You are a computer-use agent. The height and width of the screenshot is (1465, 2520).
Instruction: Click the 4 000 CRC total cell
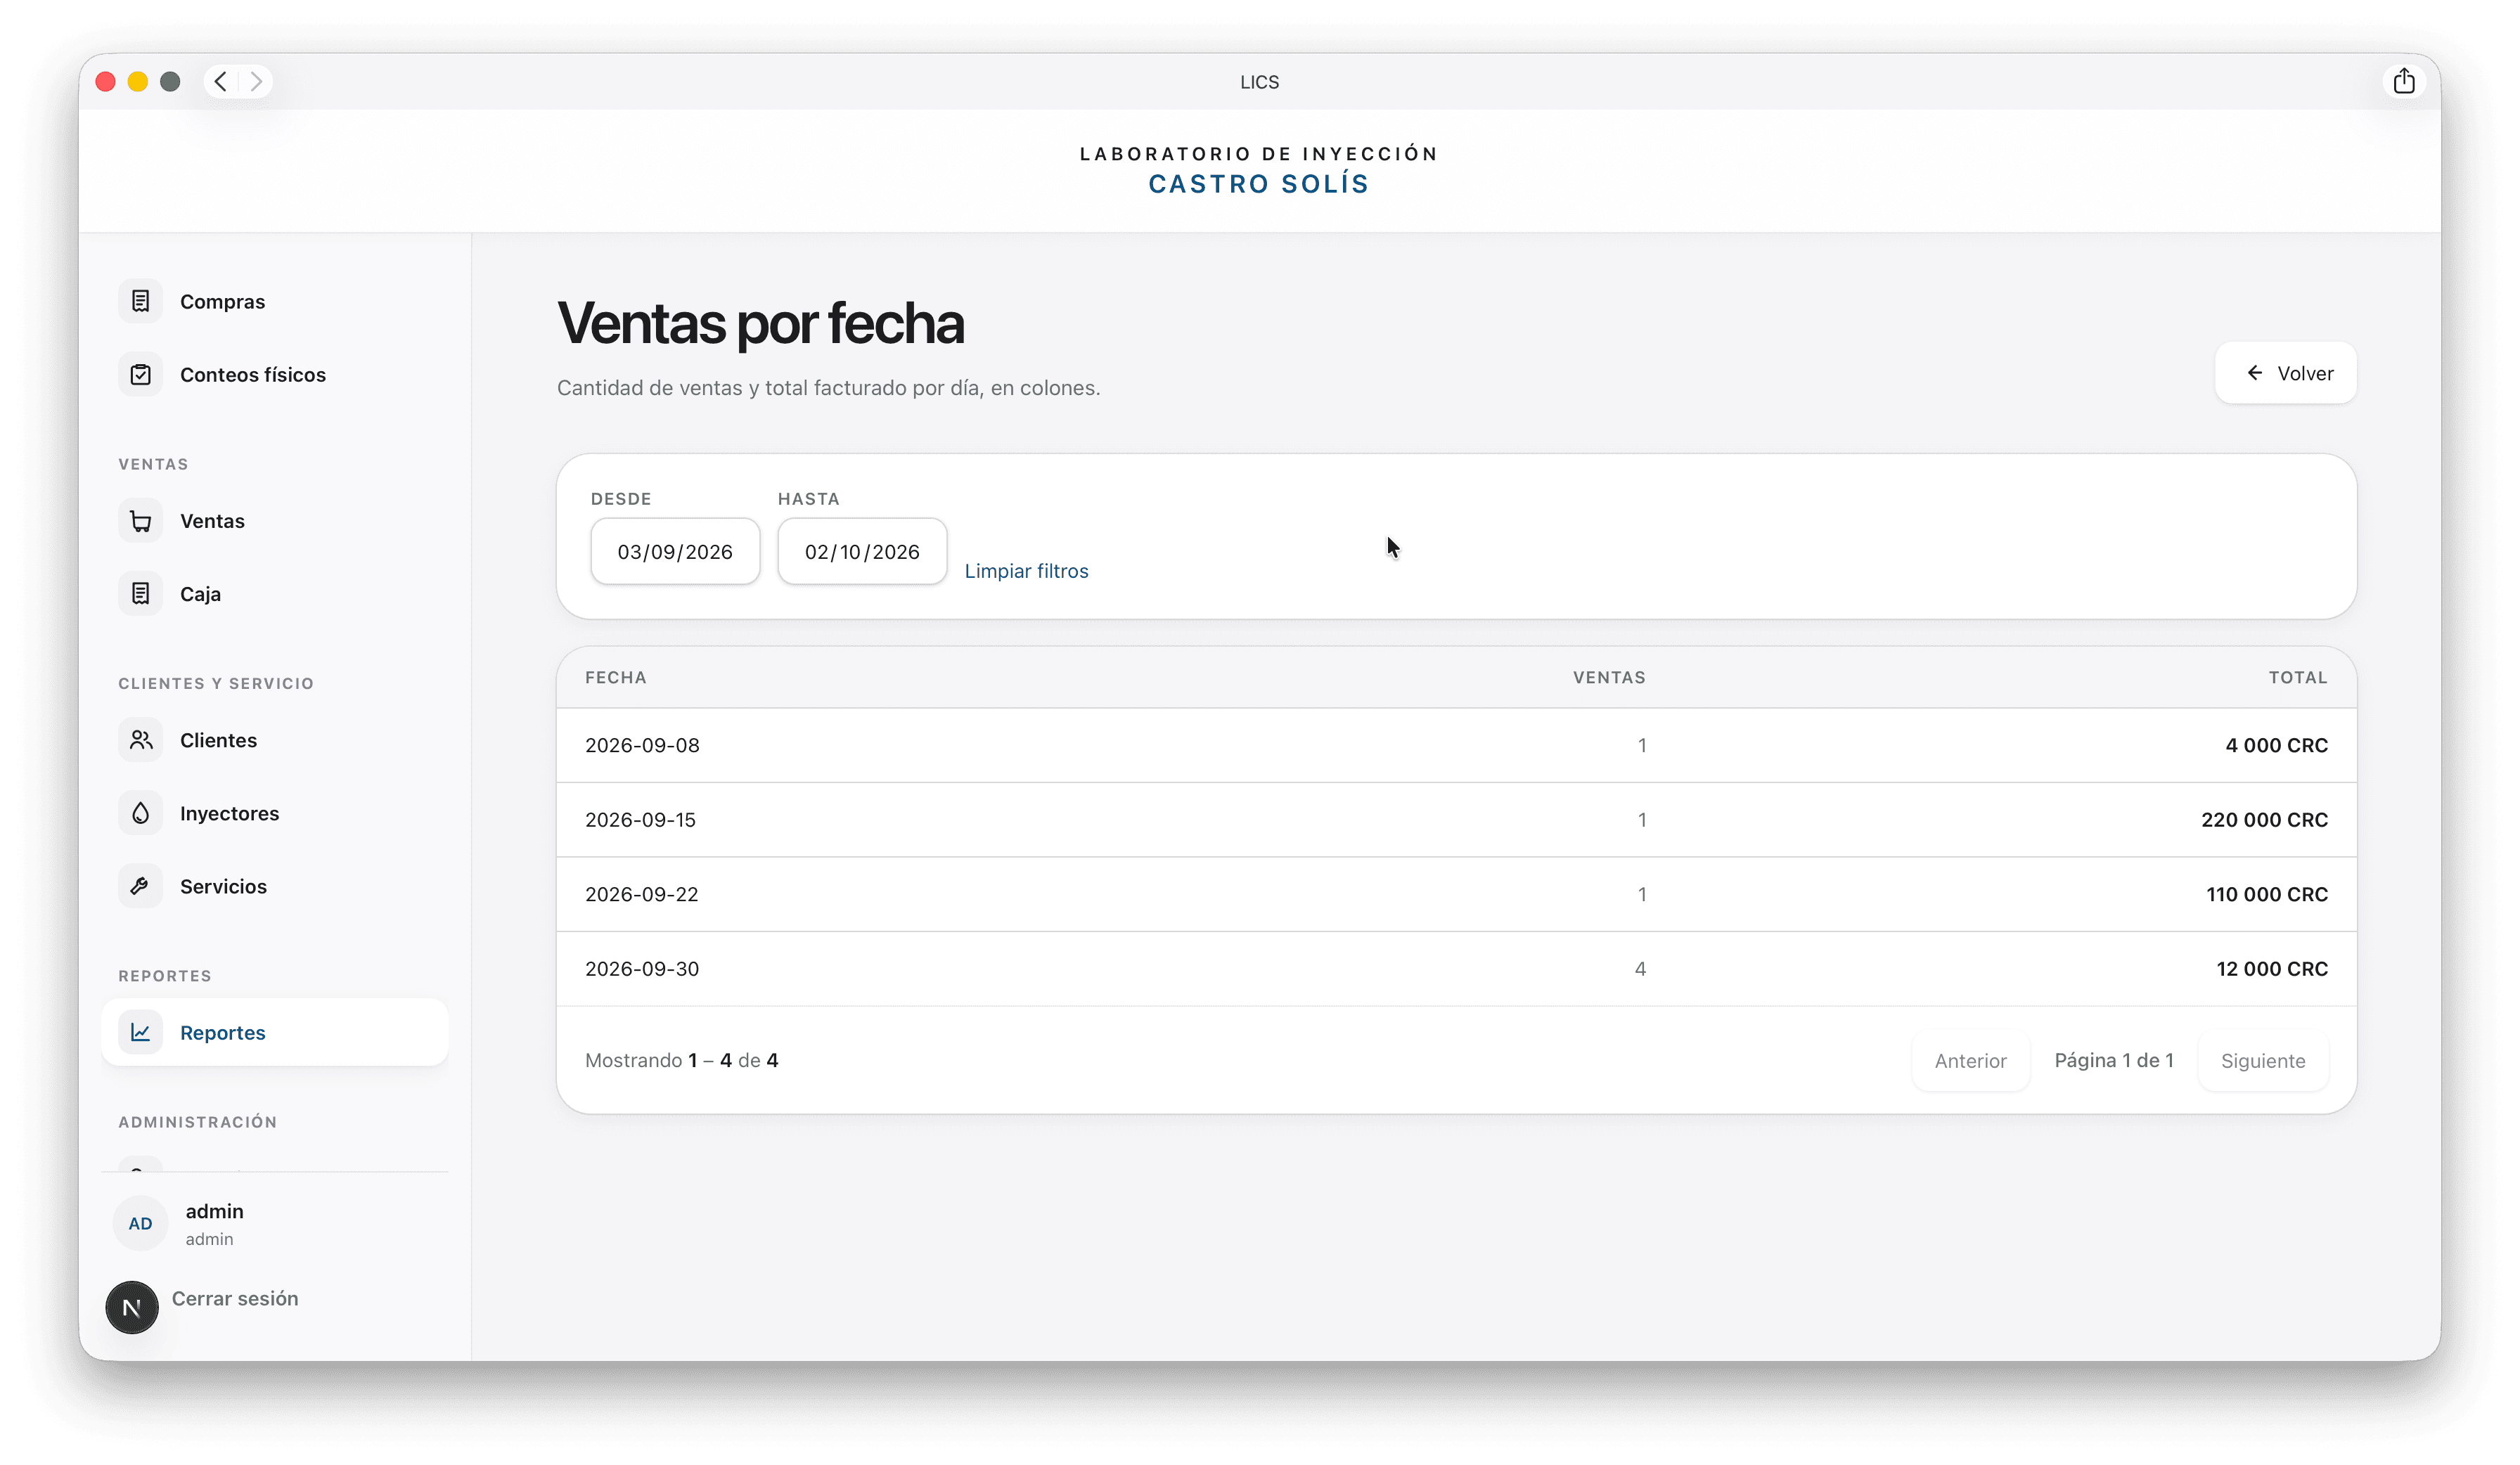(2276, 746)
